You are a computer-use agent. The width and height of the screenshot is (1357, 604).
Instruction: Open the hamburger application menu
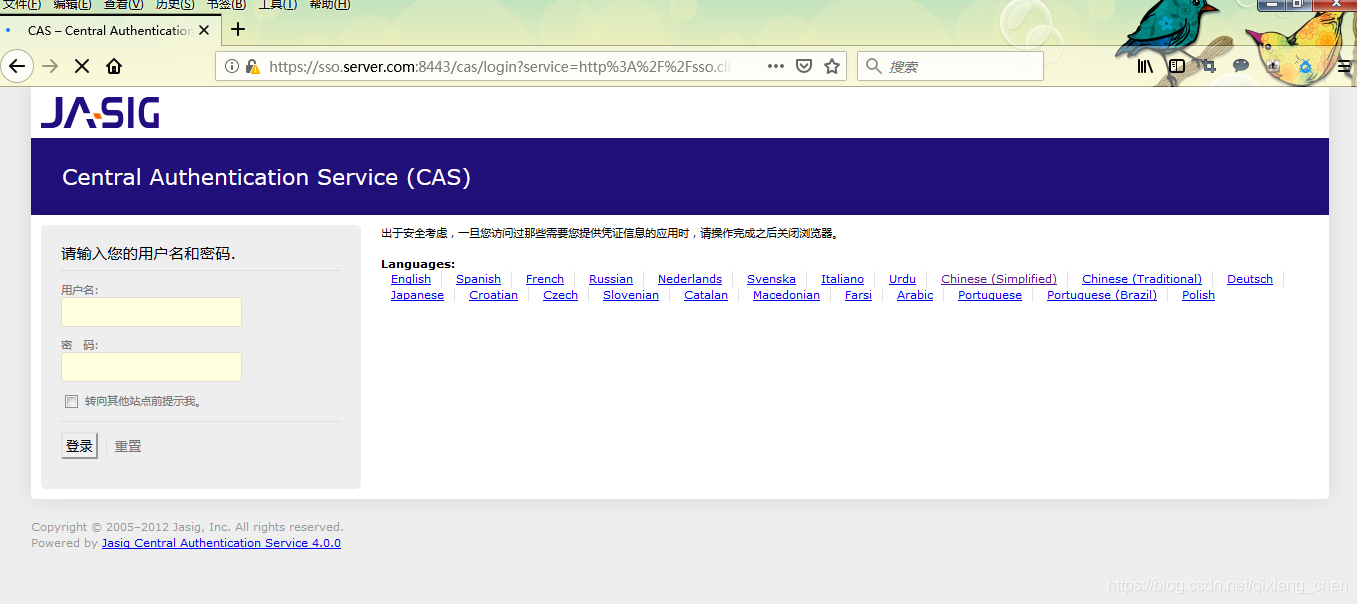tap(1346, 66)
